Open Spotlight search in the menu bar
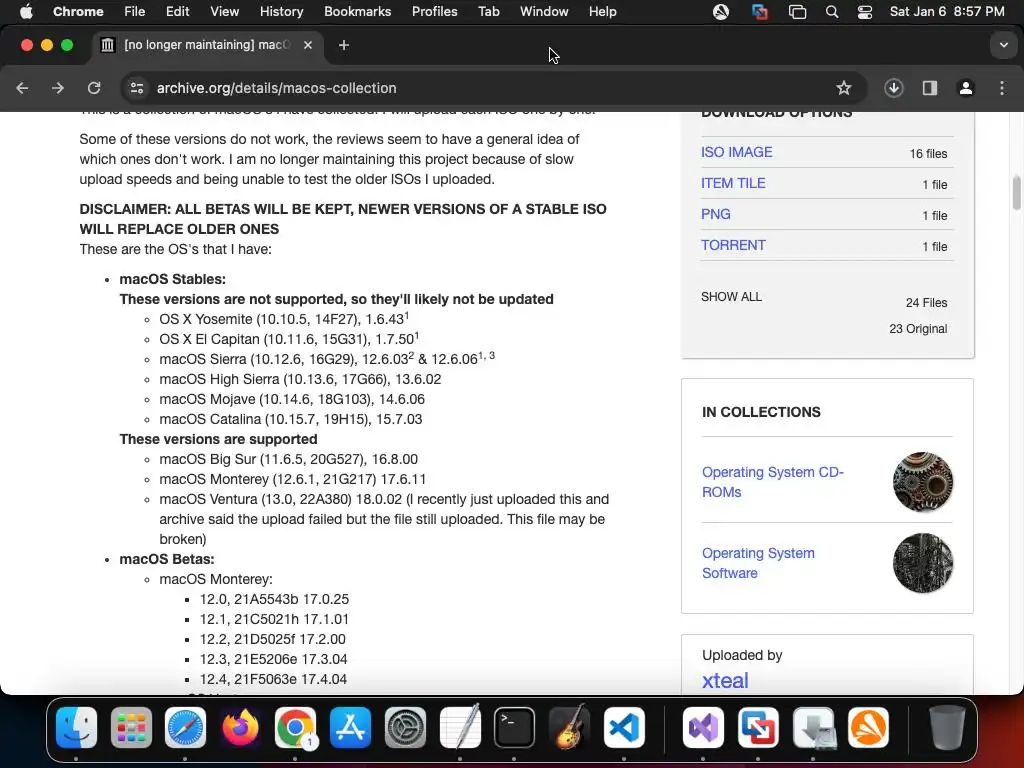1024x768 pixels. [831, 12]
